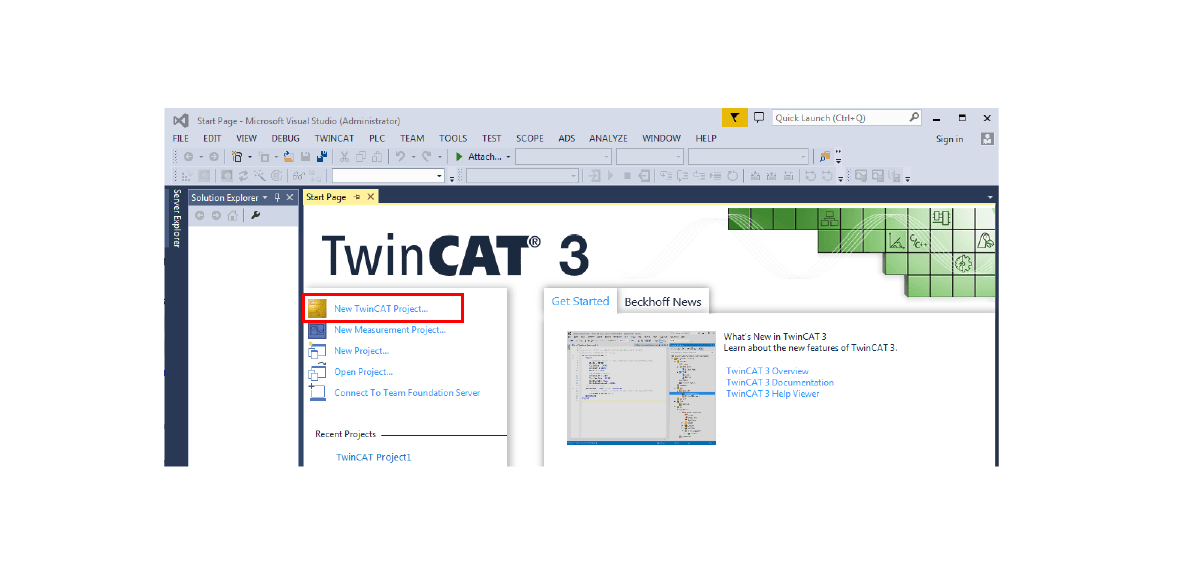Close the Solution Explorer panel

coord(290,198)
